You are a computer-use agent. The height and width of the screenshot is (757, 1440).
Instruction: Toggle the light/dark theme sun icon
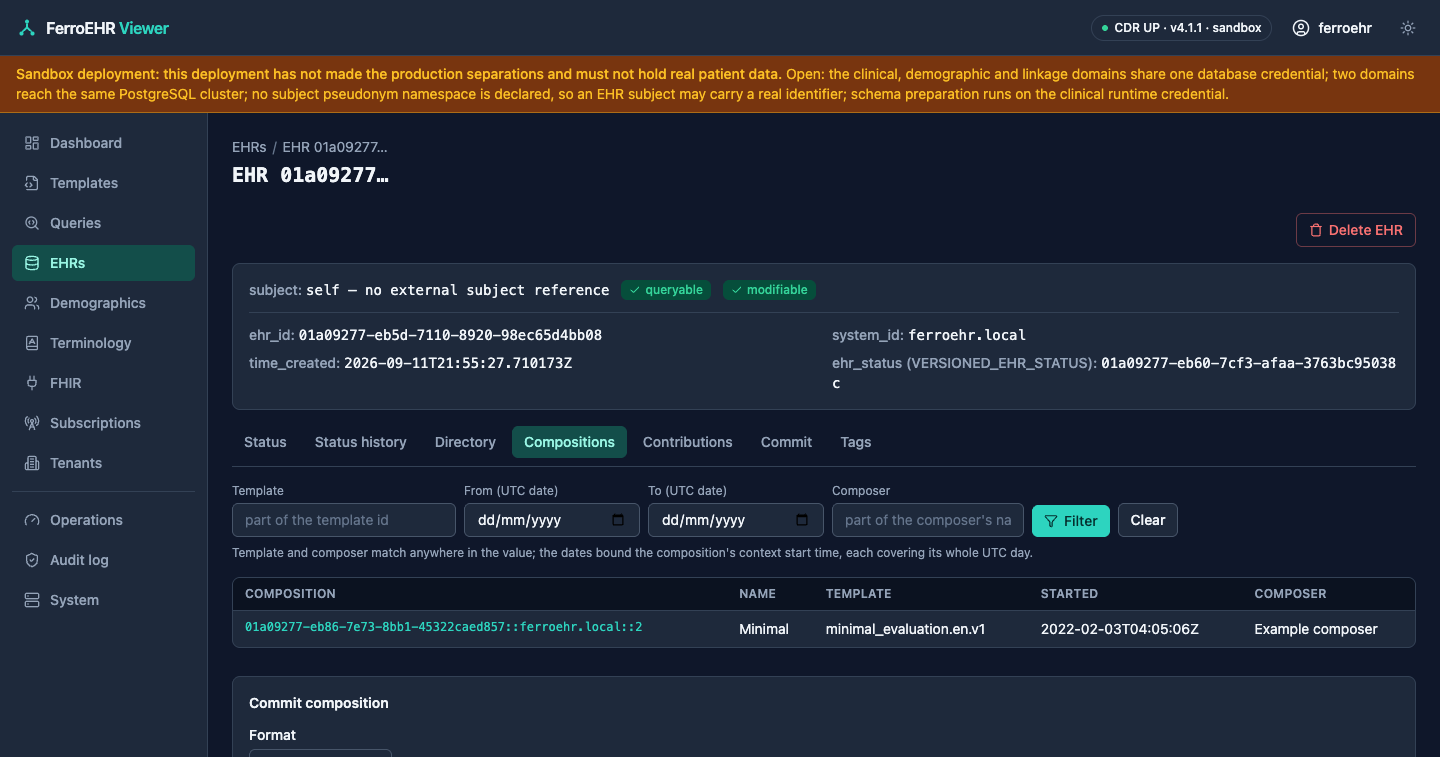1408,28
